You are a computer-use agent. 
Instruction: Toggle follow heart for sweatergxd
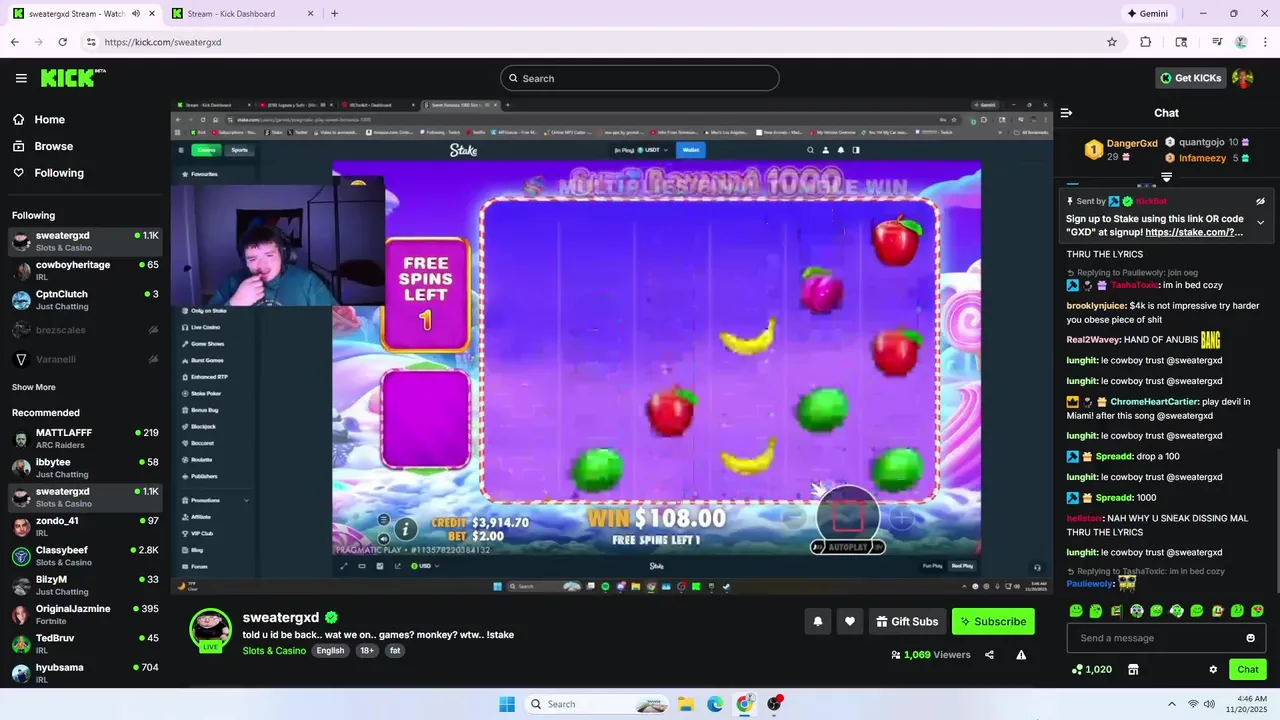click(849, 621)
